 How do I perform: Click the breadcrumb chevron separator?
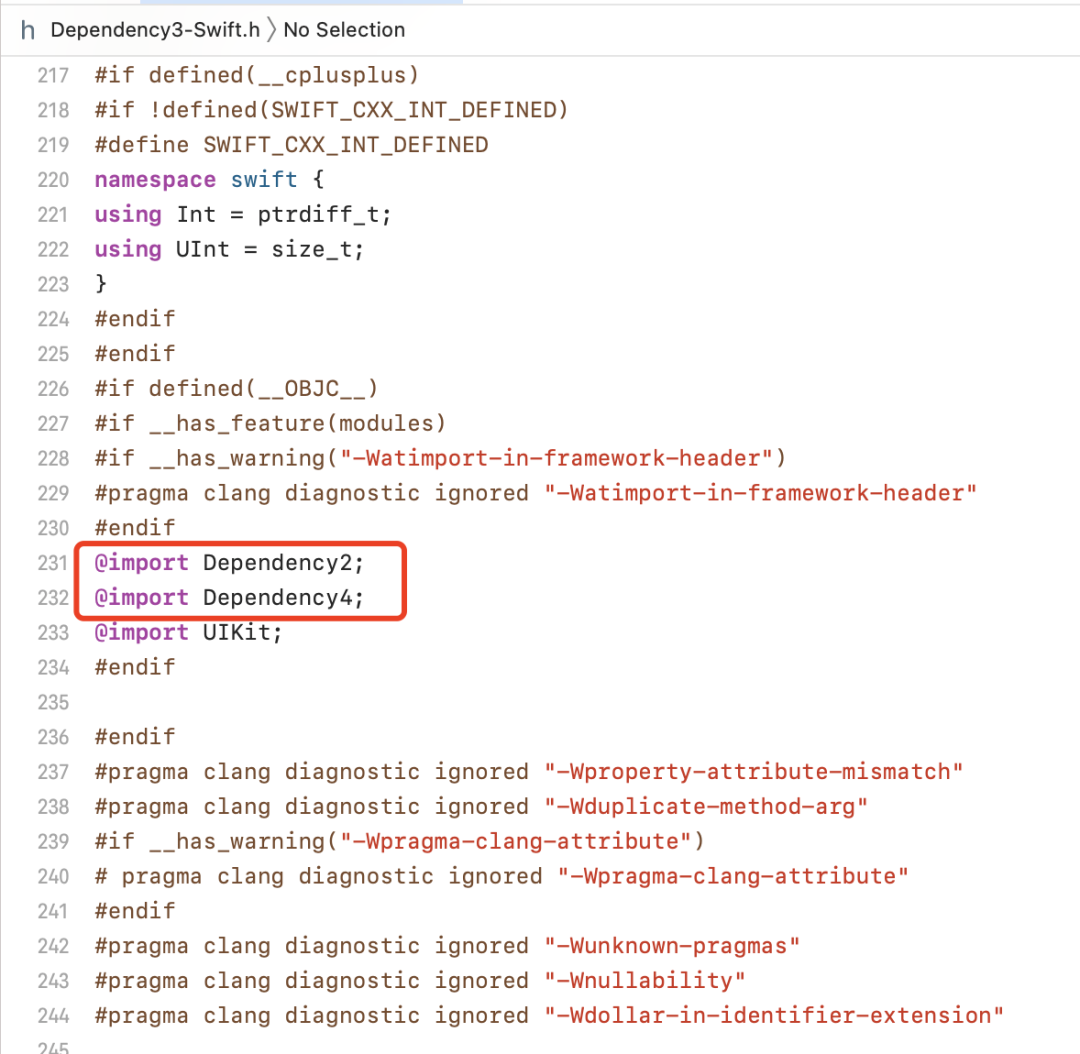271,30
